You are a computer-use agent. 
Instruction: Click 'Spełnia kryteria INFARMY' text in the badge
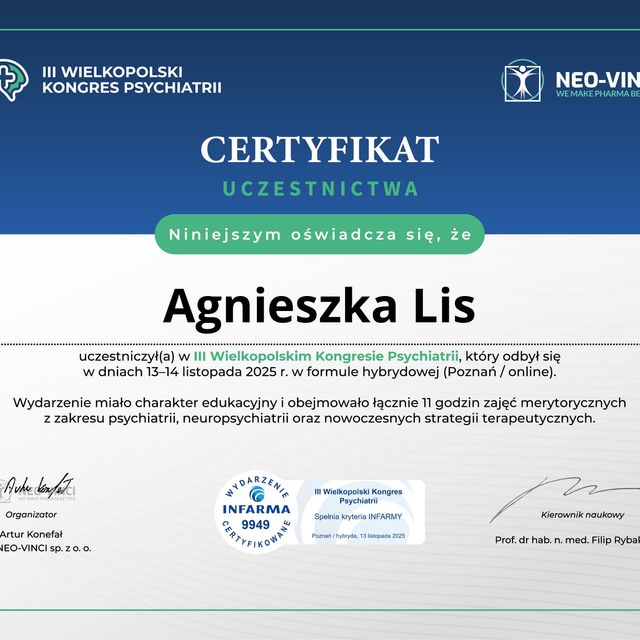coord(358,517)
